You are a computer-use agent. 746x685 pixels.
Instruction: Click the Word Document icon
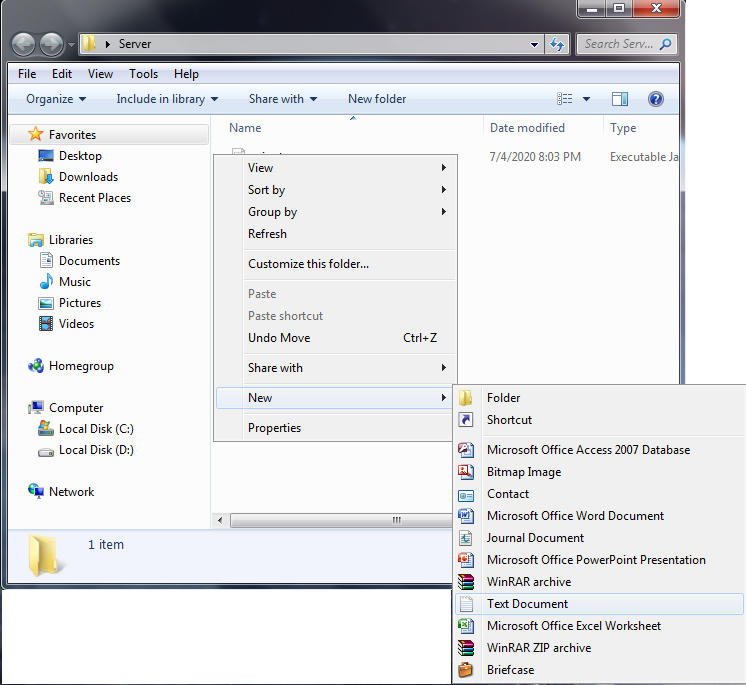[466, 516]
